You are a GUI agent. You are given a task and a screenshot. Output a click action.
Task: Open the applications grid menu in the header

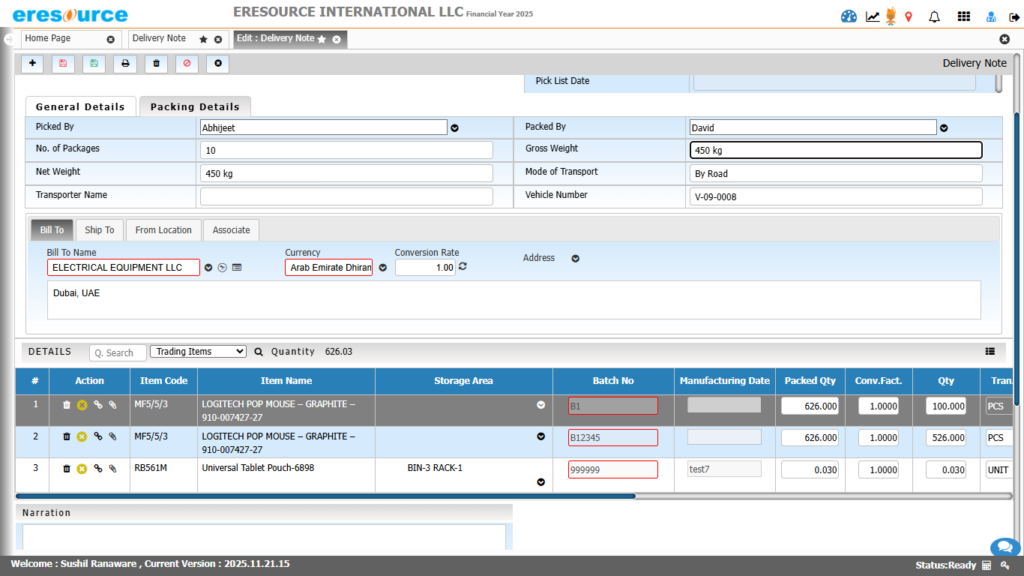(x=962, y=15)
